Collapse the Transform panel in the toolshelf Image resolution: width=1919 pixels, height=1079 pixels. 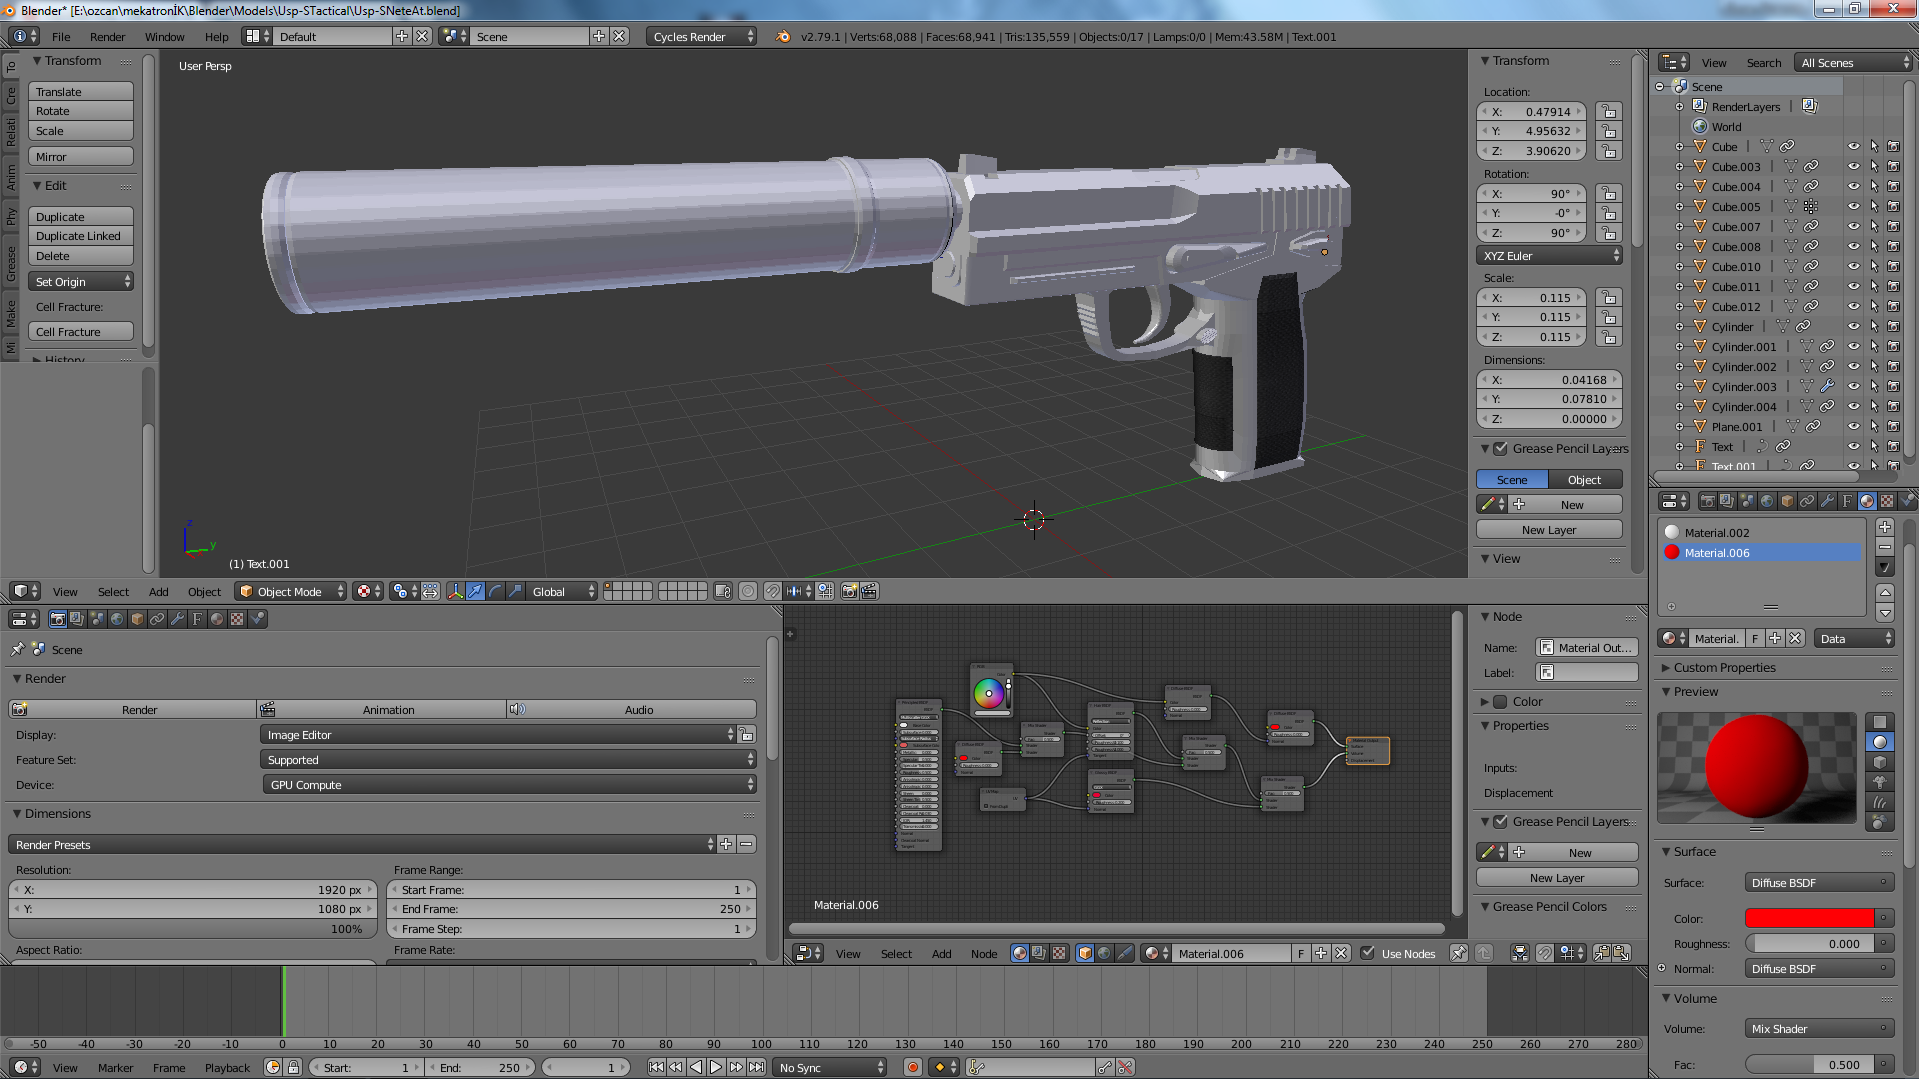(x=37, y=61)
